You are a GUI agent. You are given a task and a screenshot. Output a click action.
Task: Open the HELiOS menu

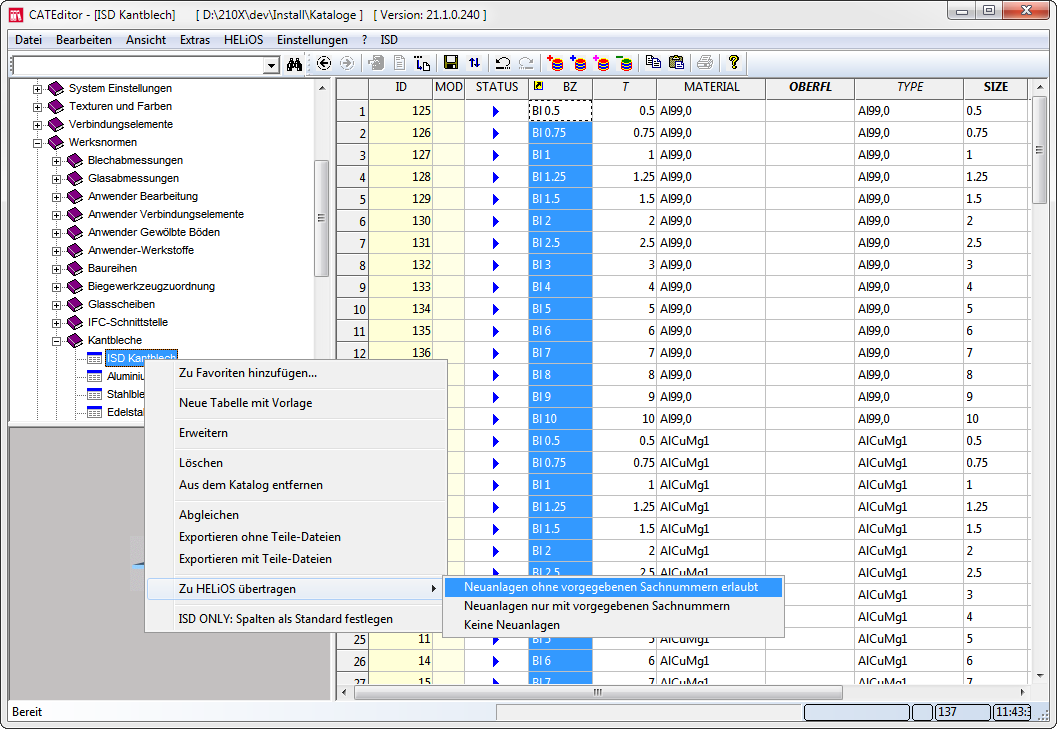point(243,40)
